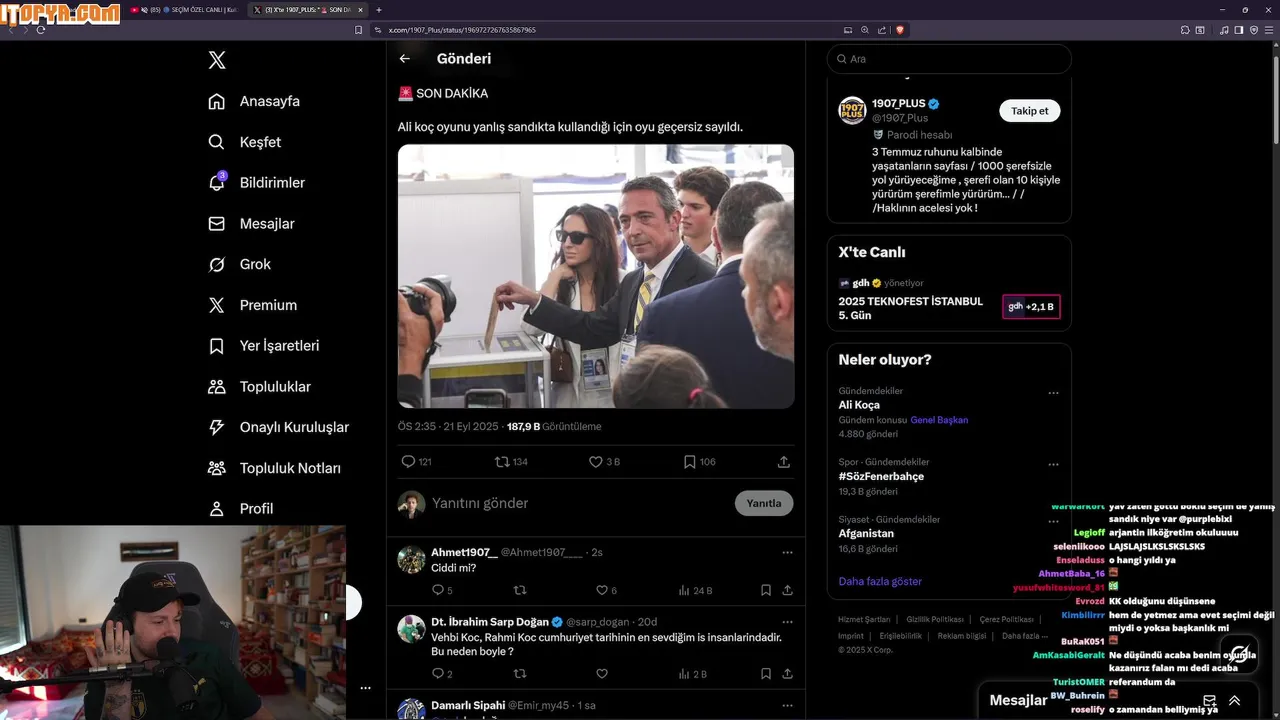Open more options on Damarlı Sipahi reply
This screenshot has width=1280, height=720.
pyautogui.click(x=787, y=705)
